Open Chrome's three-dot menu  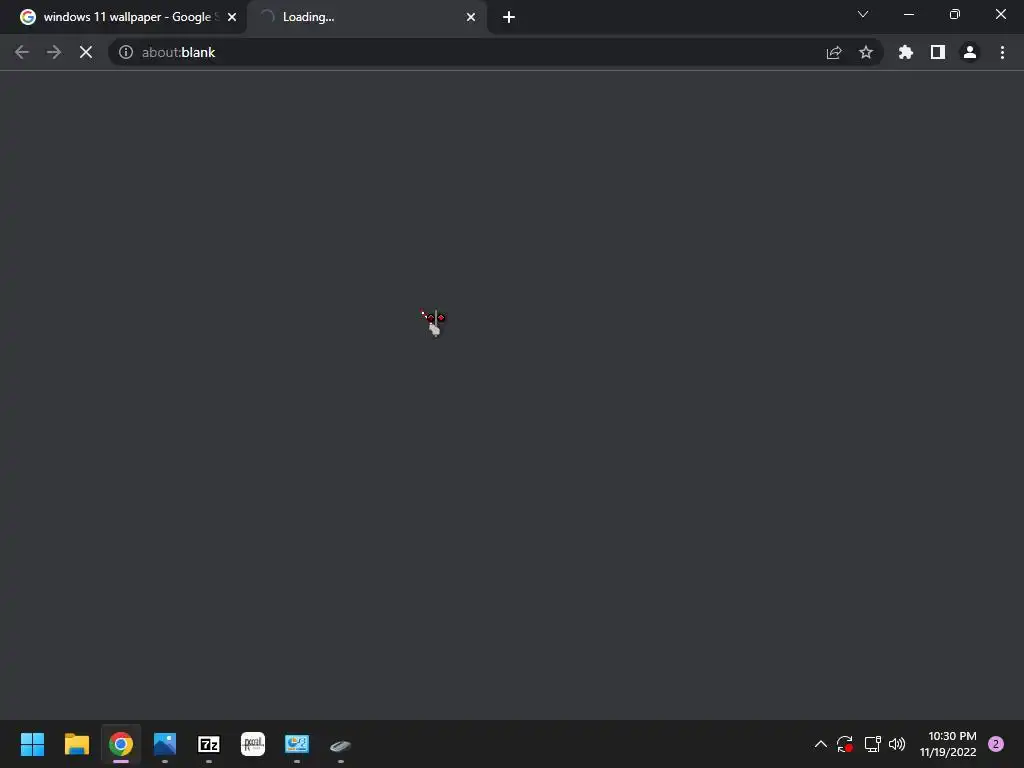1002,52
